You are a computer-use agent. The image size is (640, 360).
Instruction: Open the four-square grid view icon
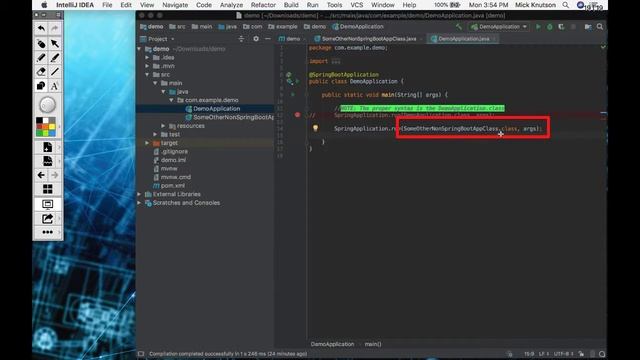pos(47,189)
